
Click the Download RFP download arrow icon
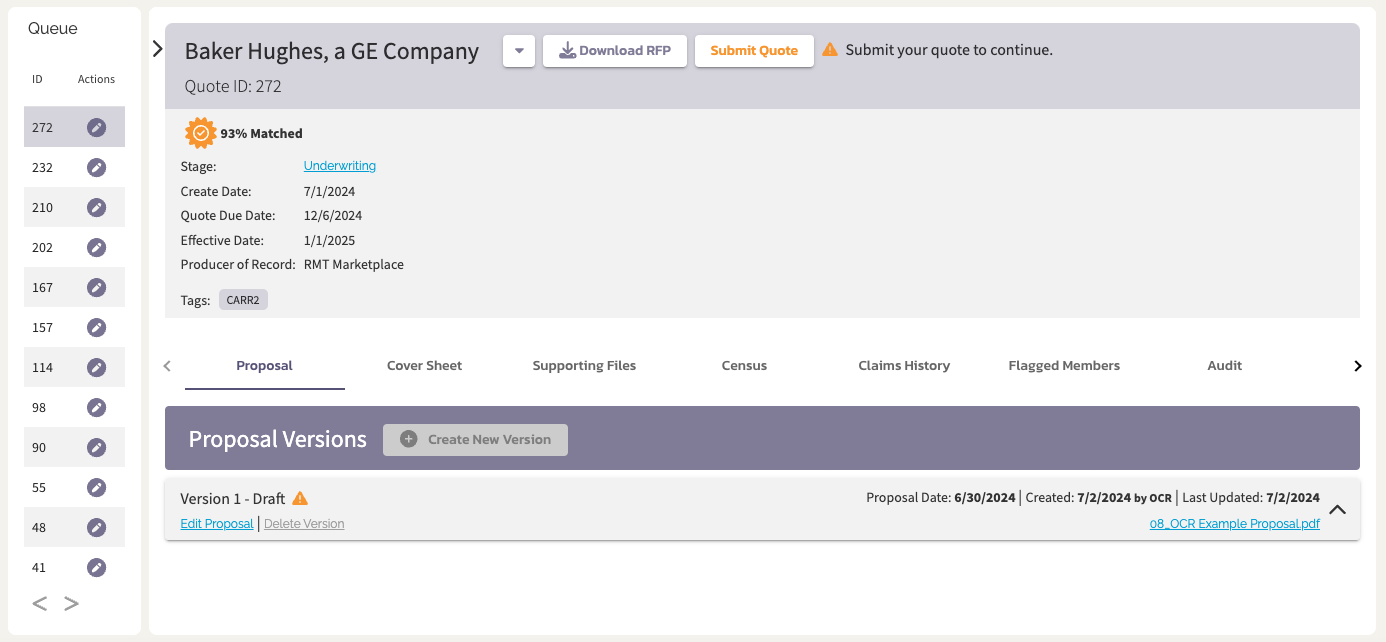pyautogui.click(x=568, y=50)
